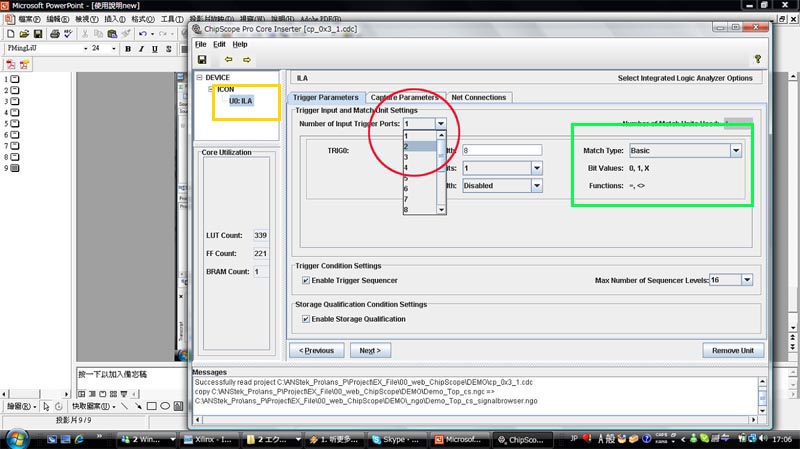
Task: Click the Open folder icon in PowerPoint
Action: (x=24, y=34)
